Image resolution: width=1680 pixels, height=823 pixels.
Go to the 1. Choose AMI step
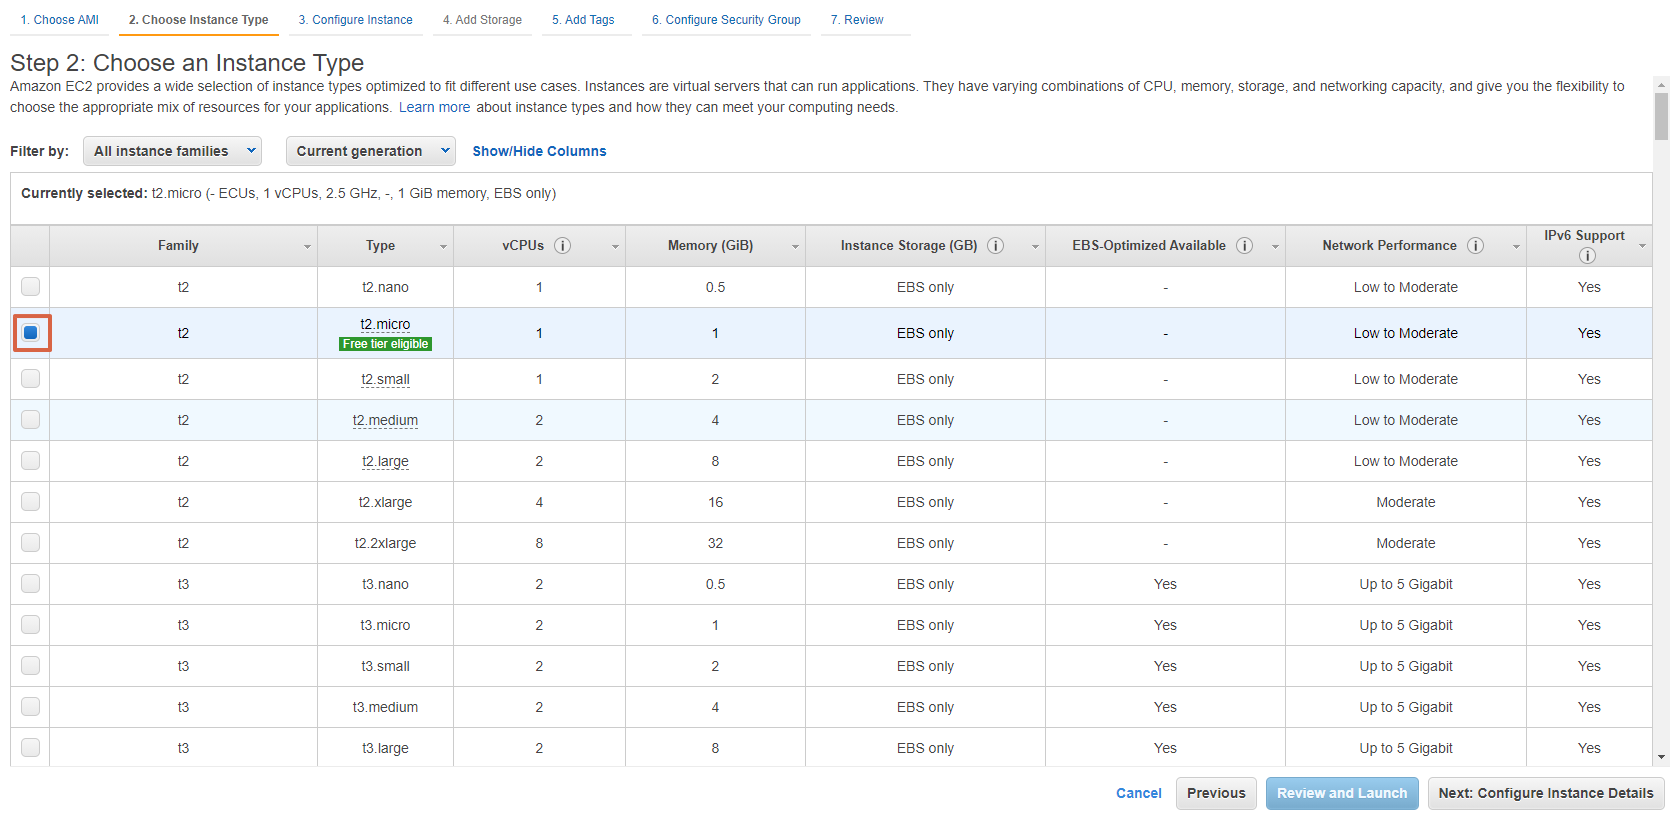60,20
